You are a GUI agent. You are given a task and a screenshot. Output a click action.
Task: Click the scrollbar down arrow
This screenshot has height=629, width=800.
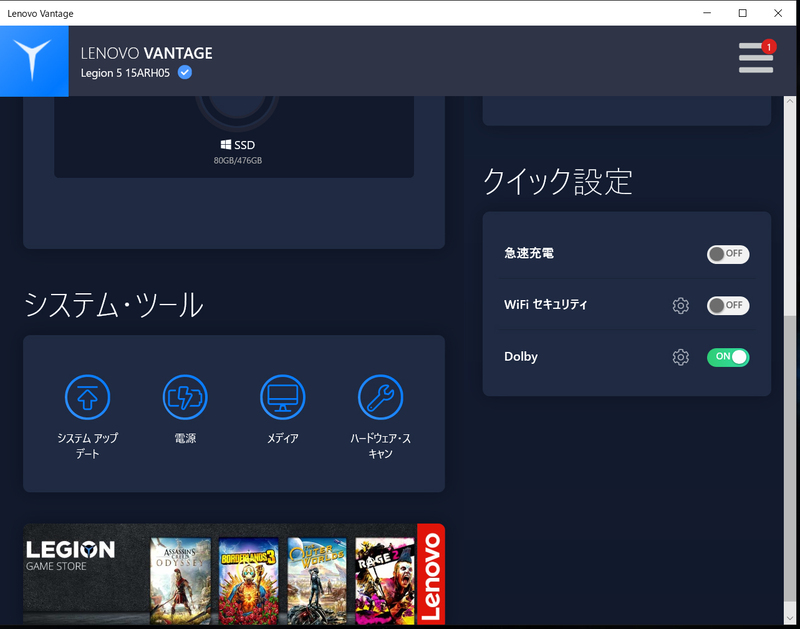(x=790, y=619)
